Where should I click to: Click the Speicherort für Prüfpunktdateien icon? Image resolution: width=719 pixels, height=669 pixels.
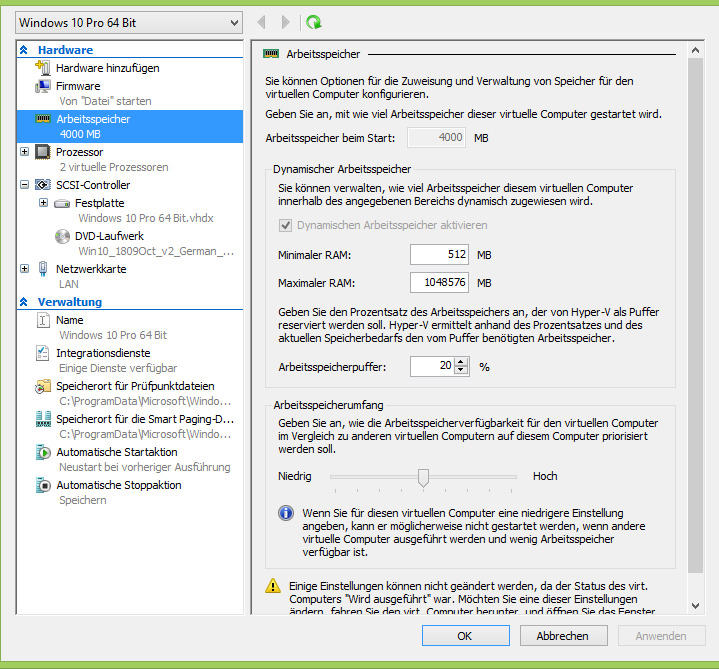(x=43, y=386)
